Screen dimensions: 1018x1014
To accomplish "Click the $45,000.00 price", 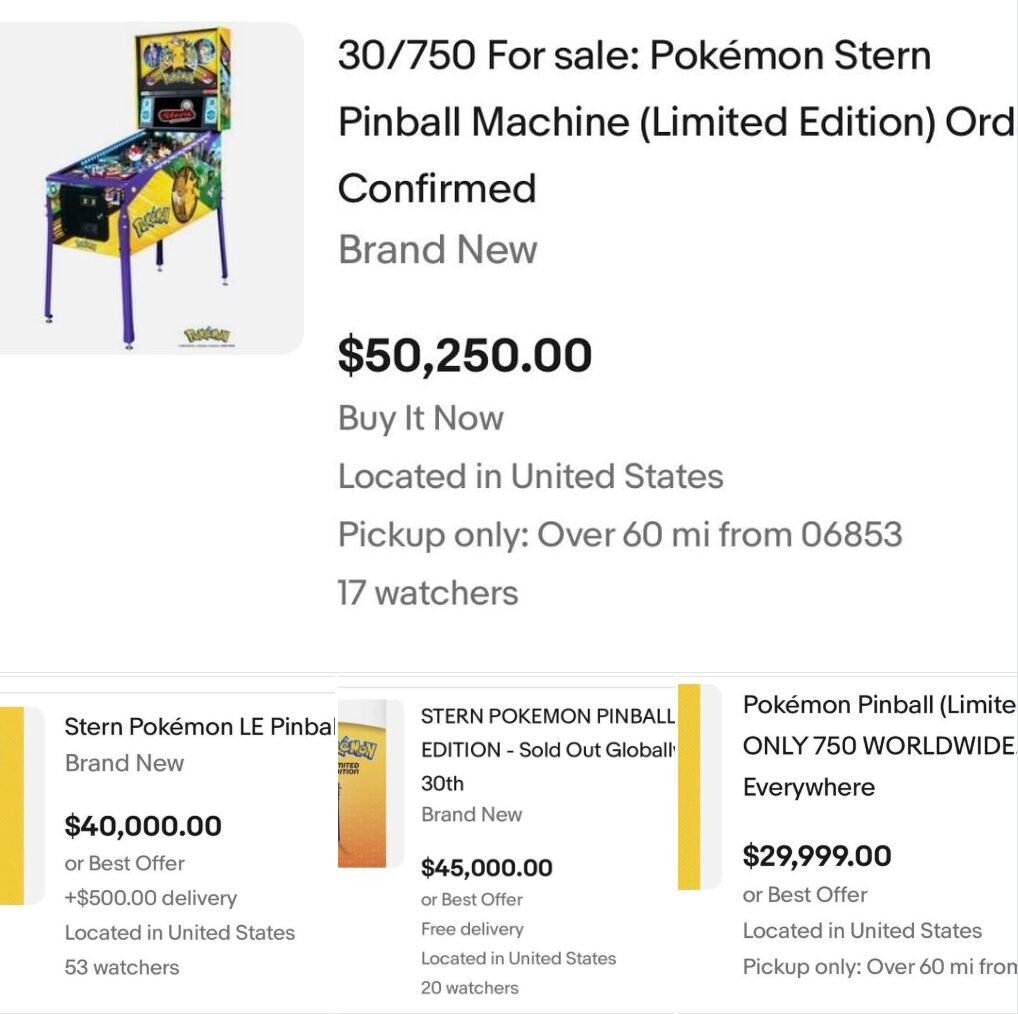I will click(x=487, y=867).
